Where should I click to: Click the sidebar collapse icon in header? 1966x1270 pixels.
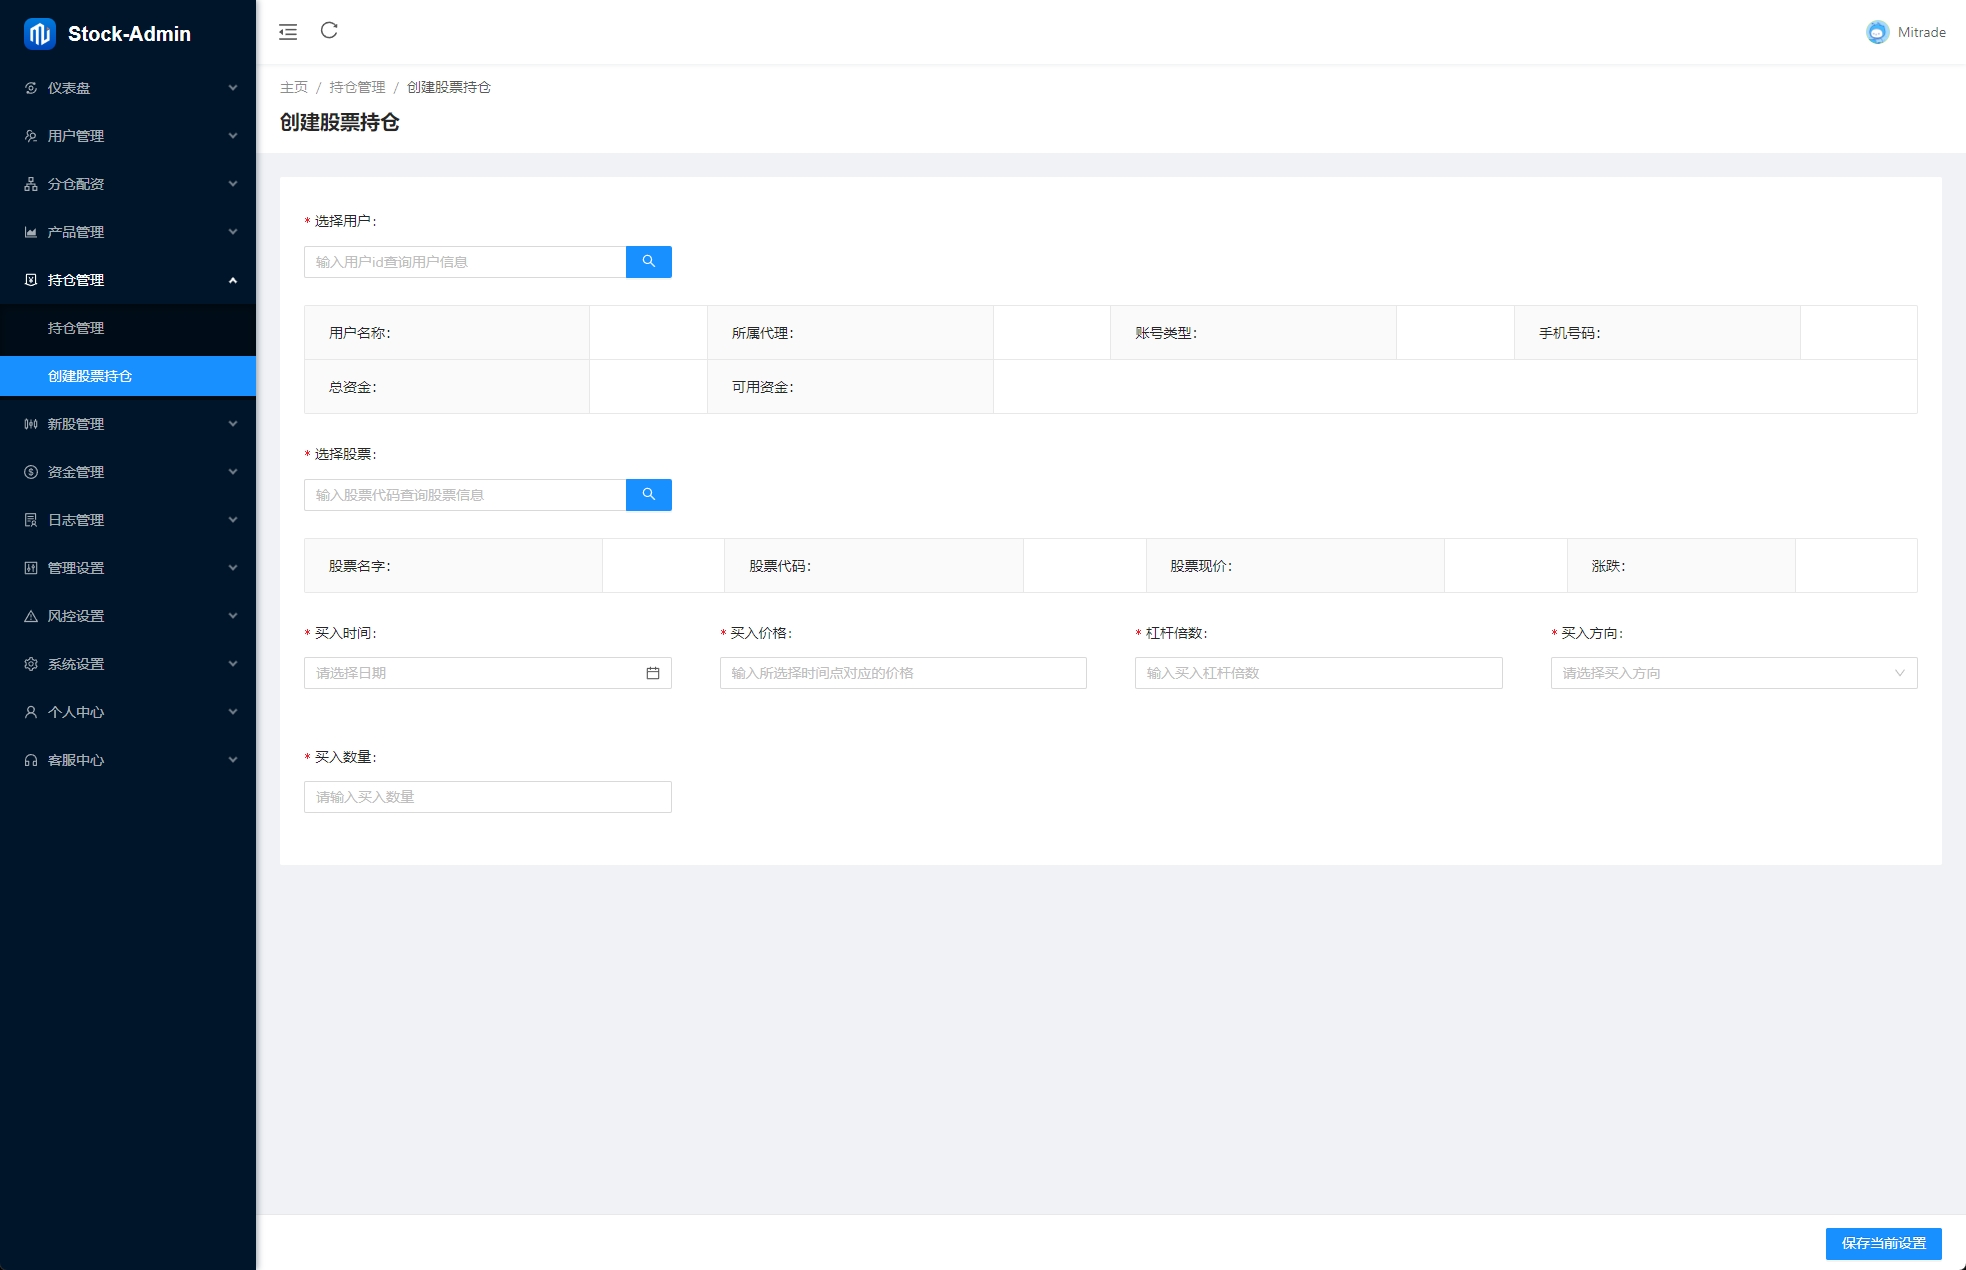point(288,32)
